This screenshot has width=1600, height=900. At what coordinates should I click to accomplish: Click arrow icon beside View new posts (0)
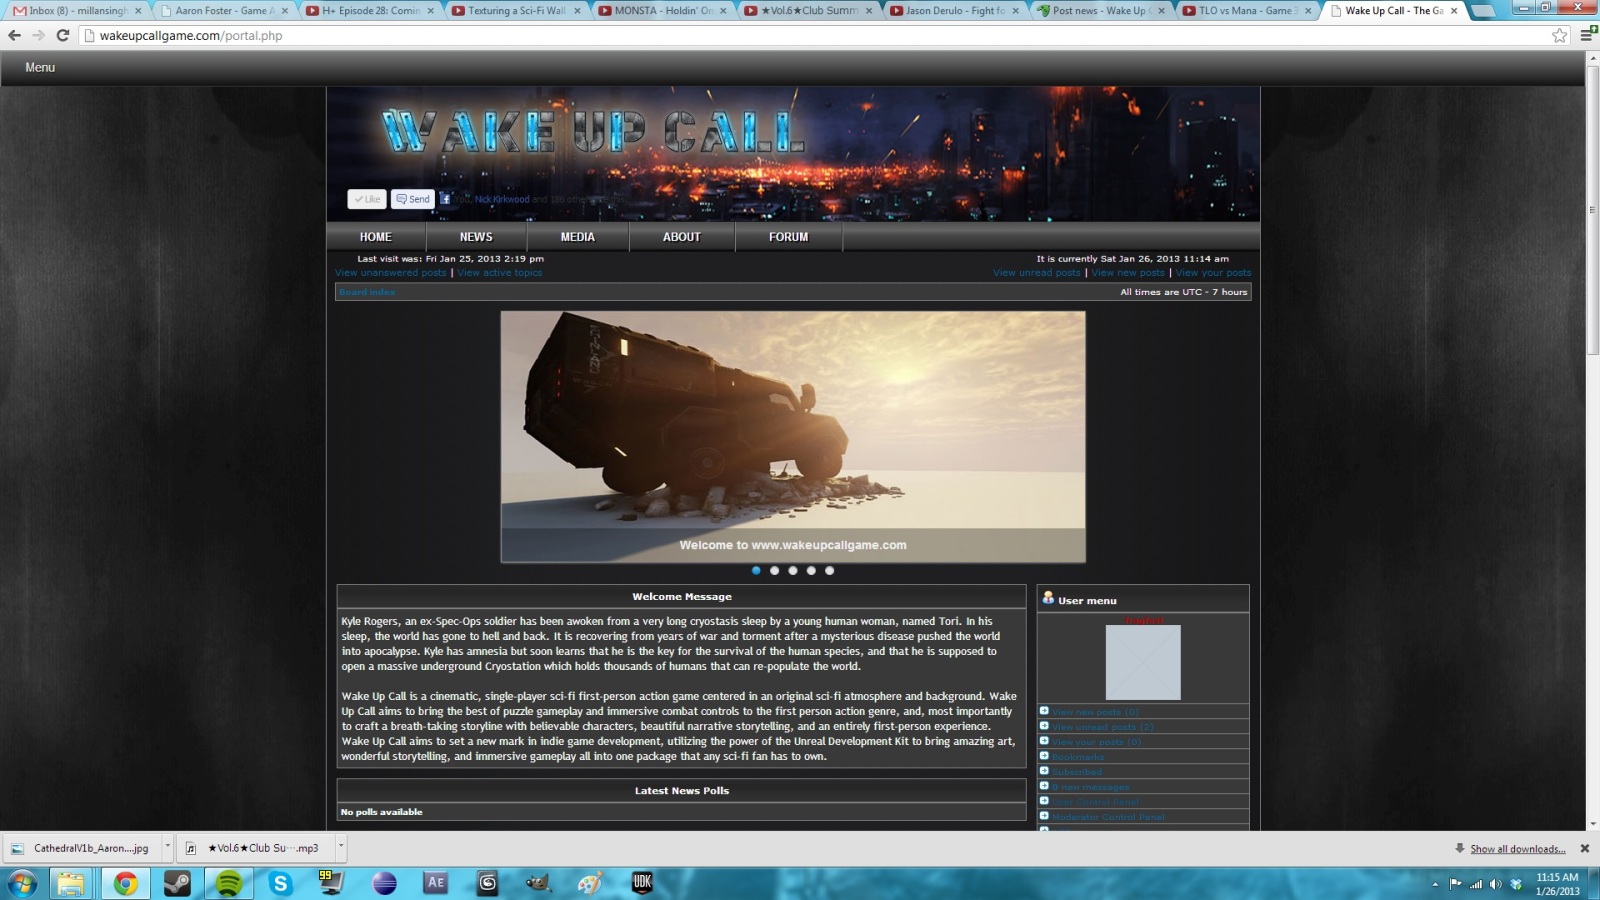pyautogui.click(x=1044, y=711)
